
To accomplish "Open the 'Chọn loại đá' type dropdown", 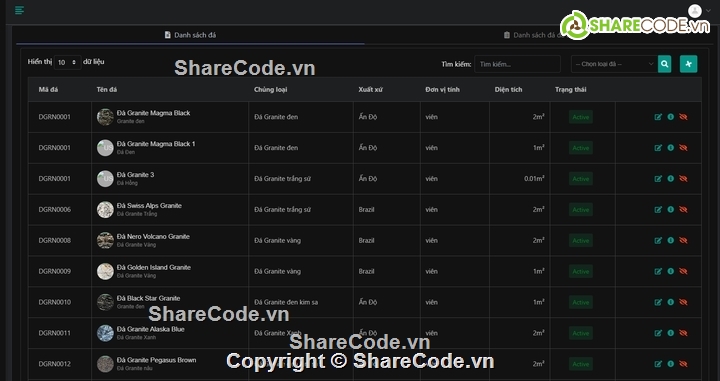I will pyautogui.click(x=614, y=64).
